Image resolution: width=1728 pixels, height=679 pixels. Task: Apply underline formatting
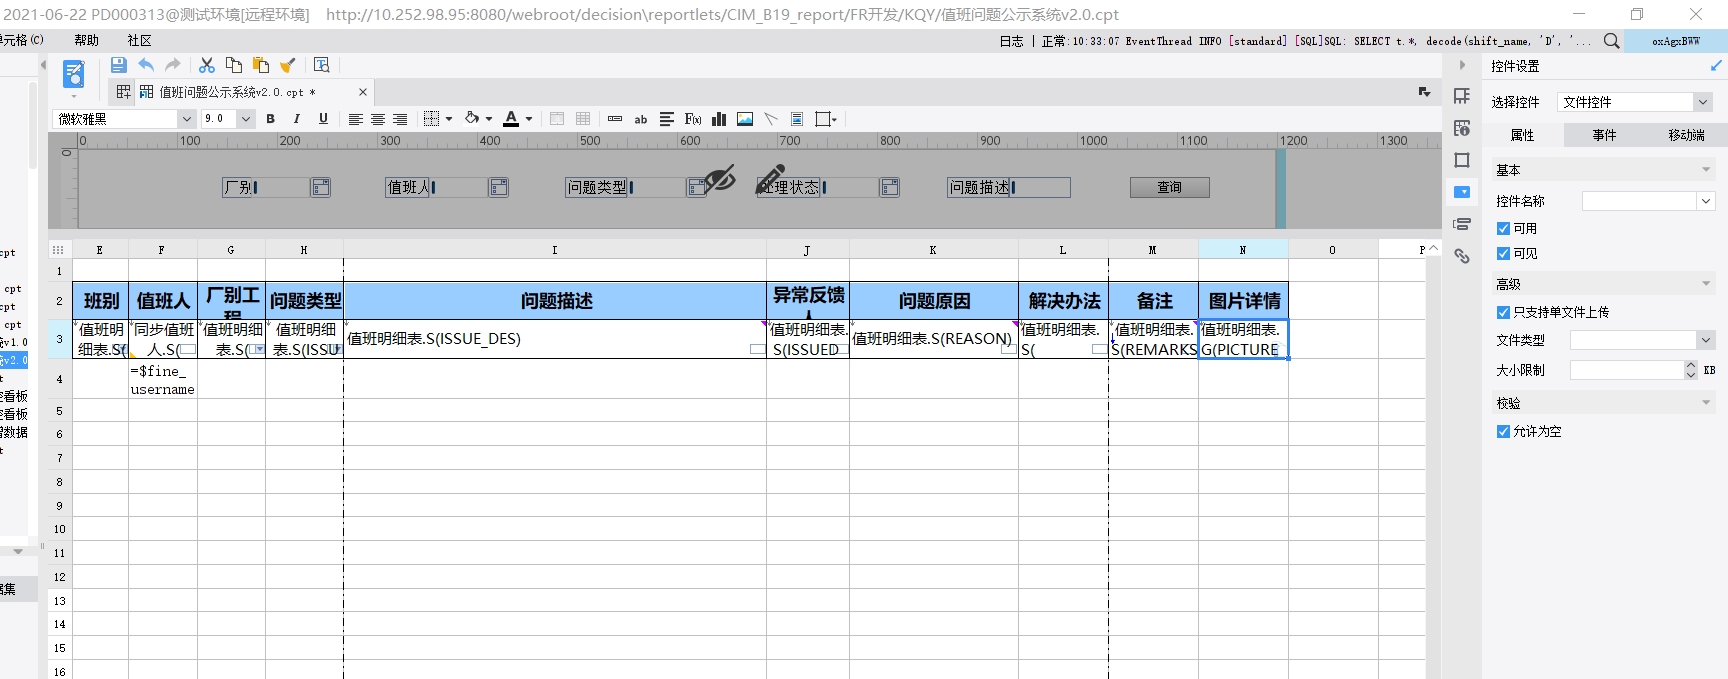[x=323, y=119]
